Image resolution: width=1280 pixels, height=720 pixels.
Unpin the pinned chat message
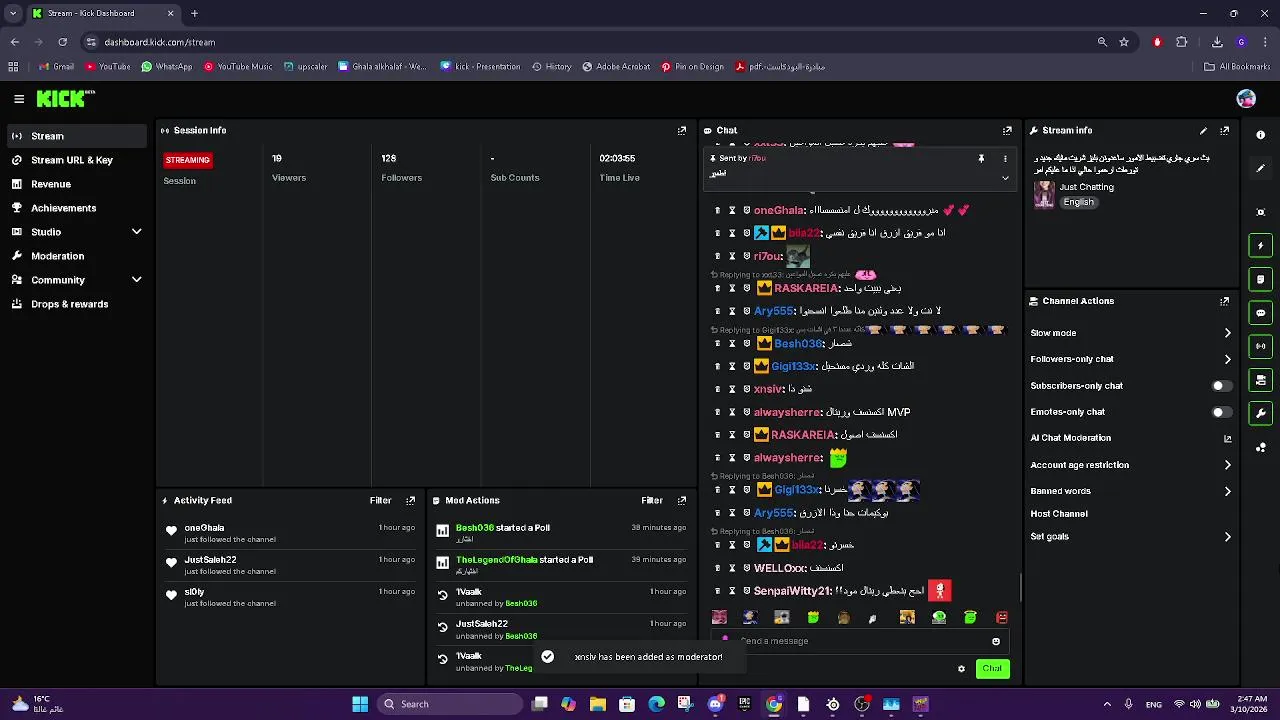click(x=981, y=158)
